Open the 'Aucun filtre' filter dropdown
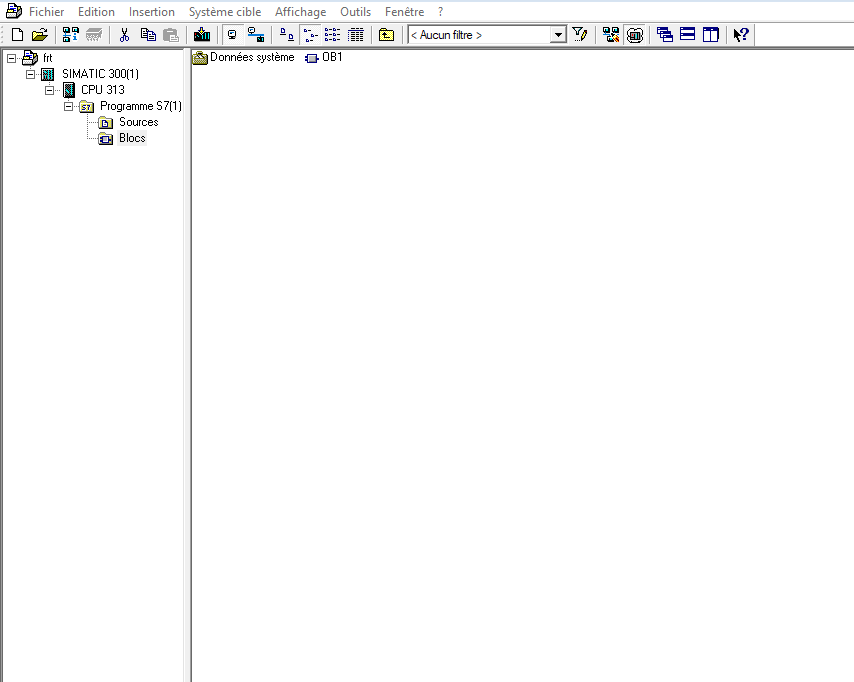 558,35
